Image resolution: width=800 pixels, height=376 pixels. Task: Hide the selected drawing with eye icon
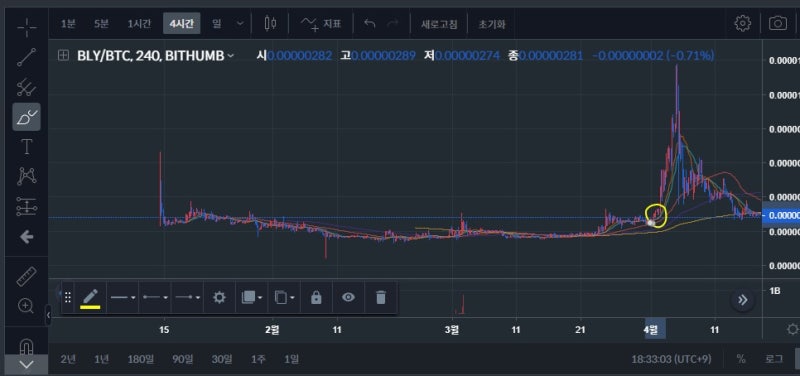click(348, 297)
